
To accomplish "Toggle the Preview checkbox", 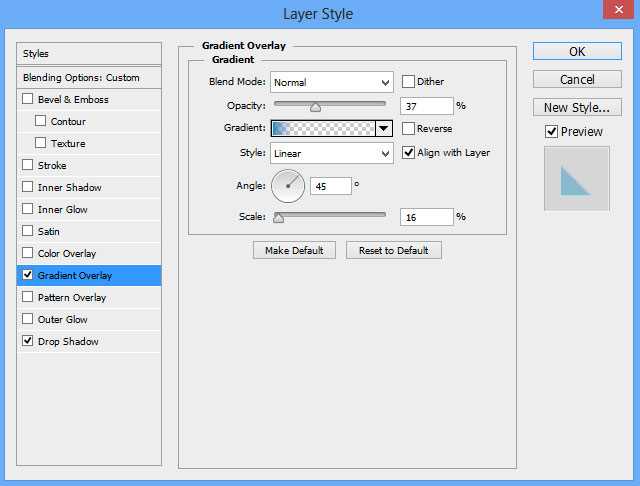I will pyautogui.click(x=551, y=131).
